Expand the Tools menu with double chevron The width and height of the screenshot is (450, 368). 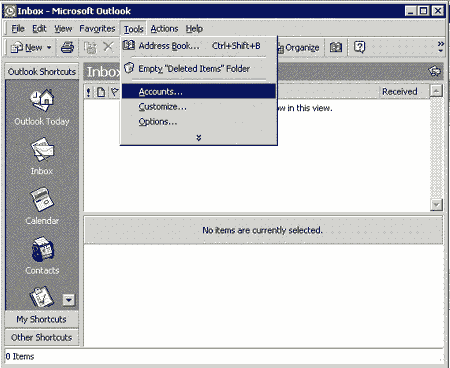199,138
